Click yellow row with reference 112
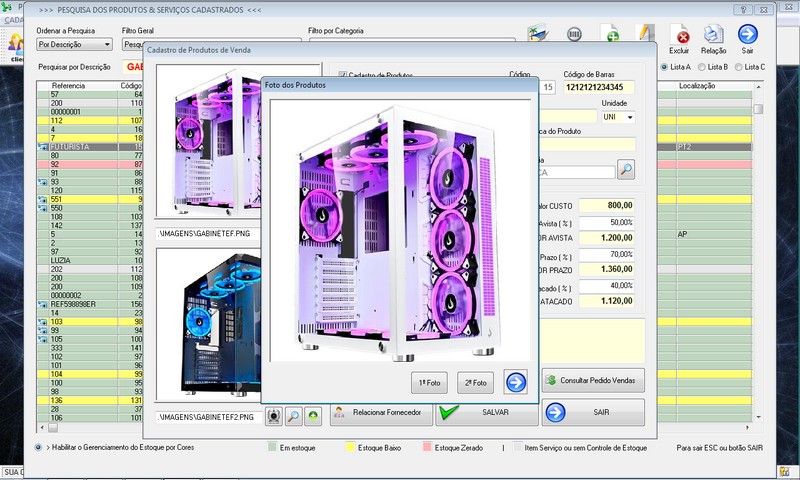This screenshot has height=480, width=800. click(90, 120)
